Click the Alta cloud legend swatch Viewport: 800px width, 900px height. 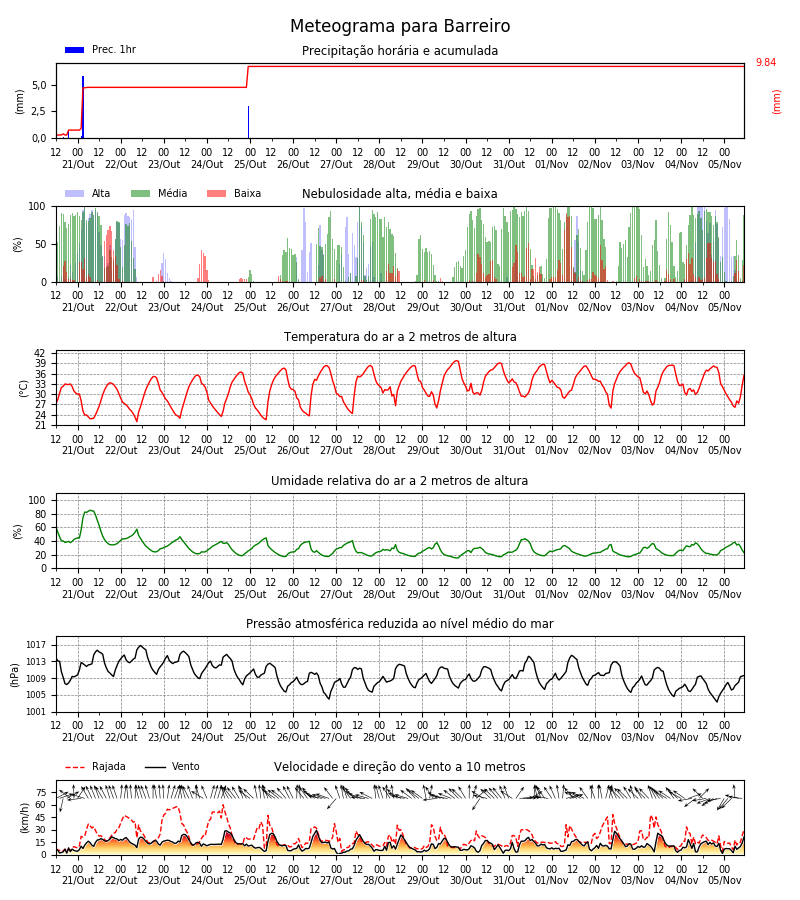(75, 193)
